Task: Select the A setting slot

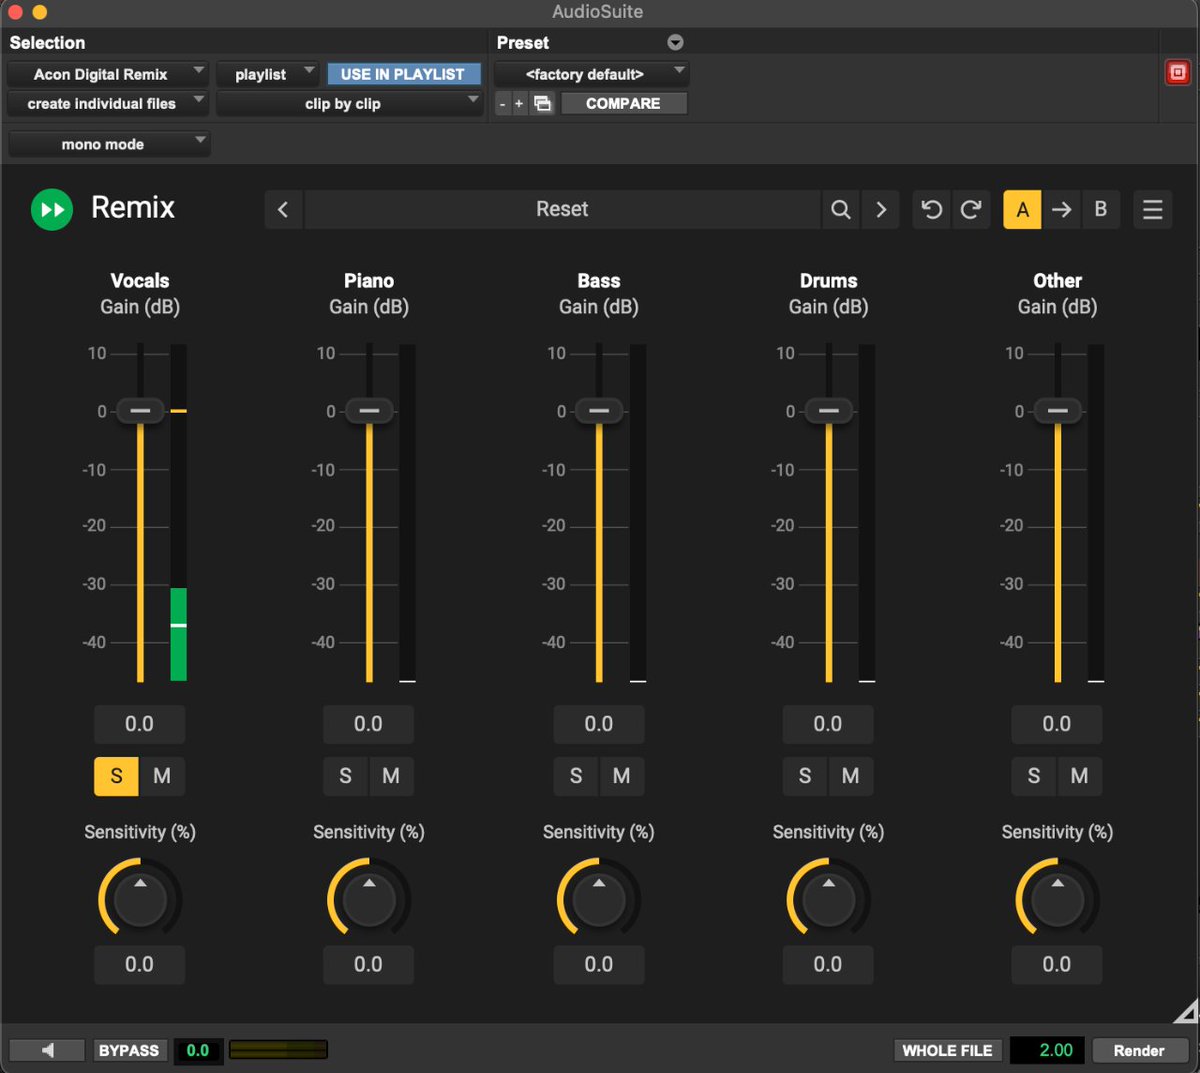Action: click(1022, 209)
